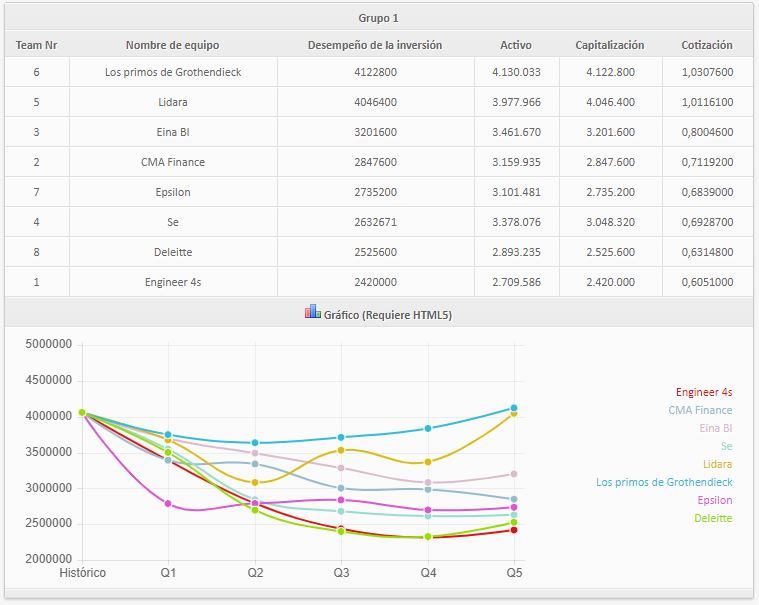Select team name Eina BI in table
The height and width of the screenshot is (605, 759).
tap(173, 132)
